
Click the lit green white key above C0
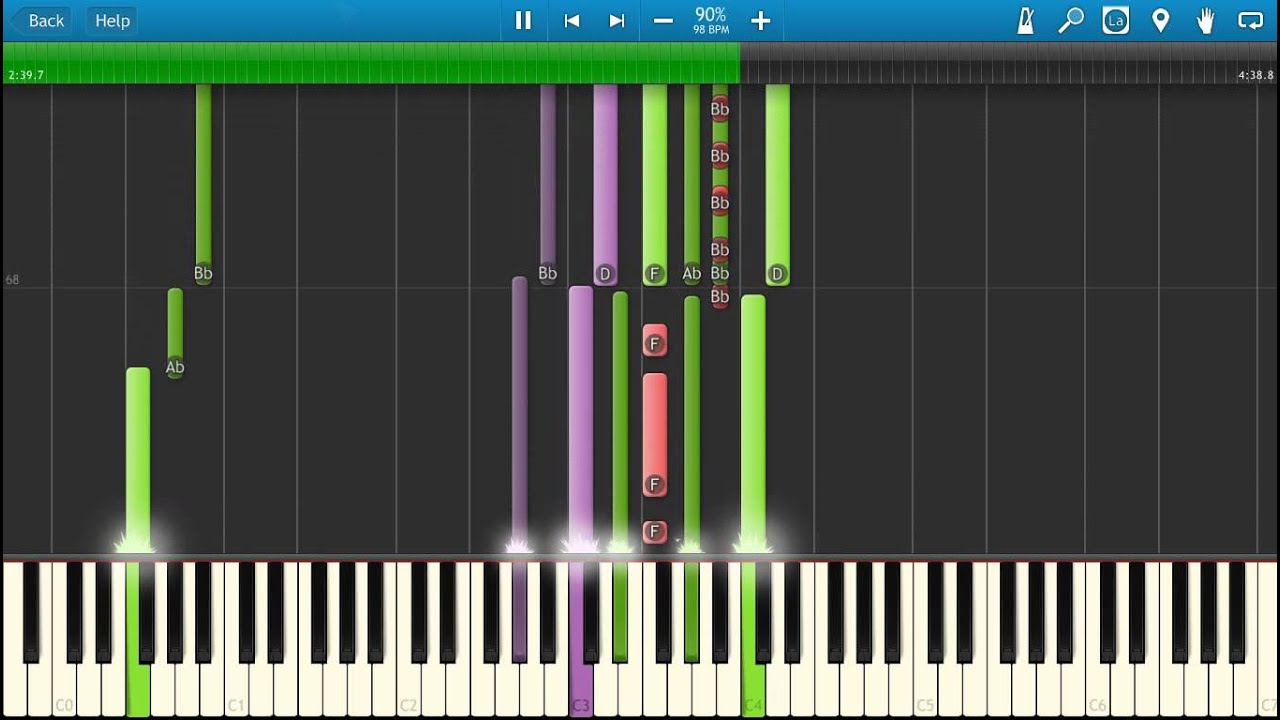click(x=138, y=690)
